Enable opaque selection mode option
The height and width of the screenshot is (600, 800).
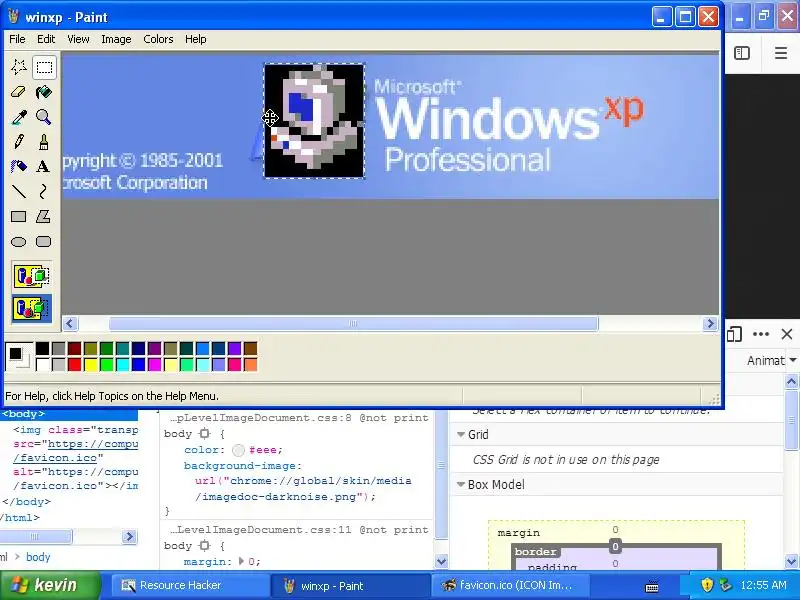point(32,276)
